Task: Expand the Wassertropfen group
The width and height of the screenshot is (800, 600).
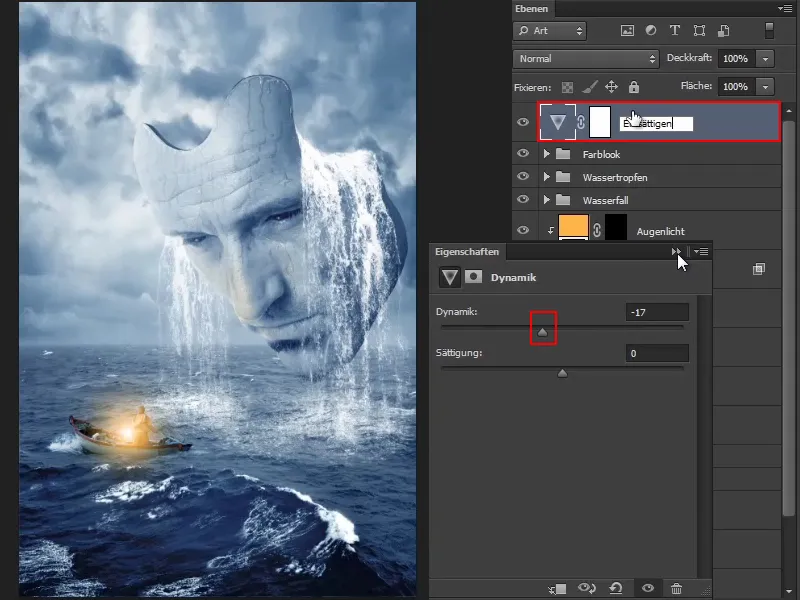Action: (546, 177)
